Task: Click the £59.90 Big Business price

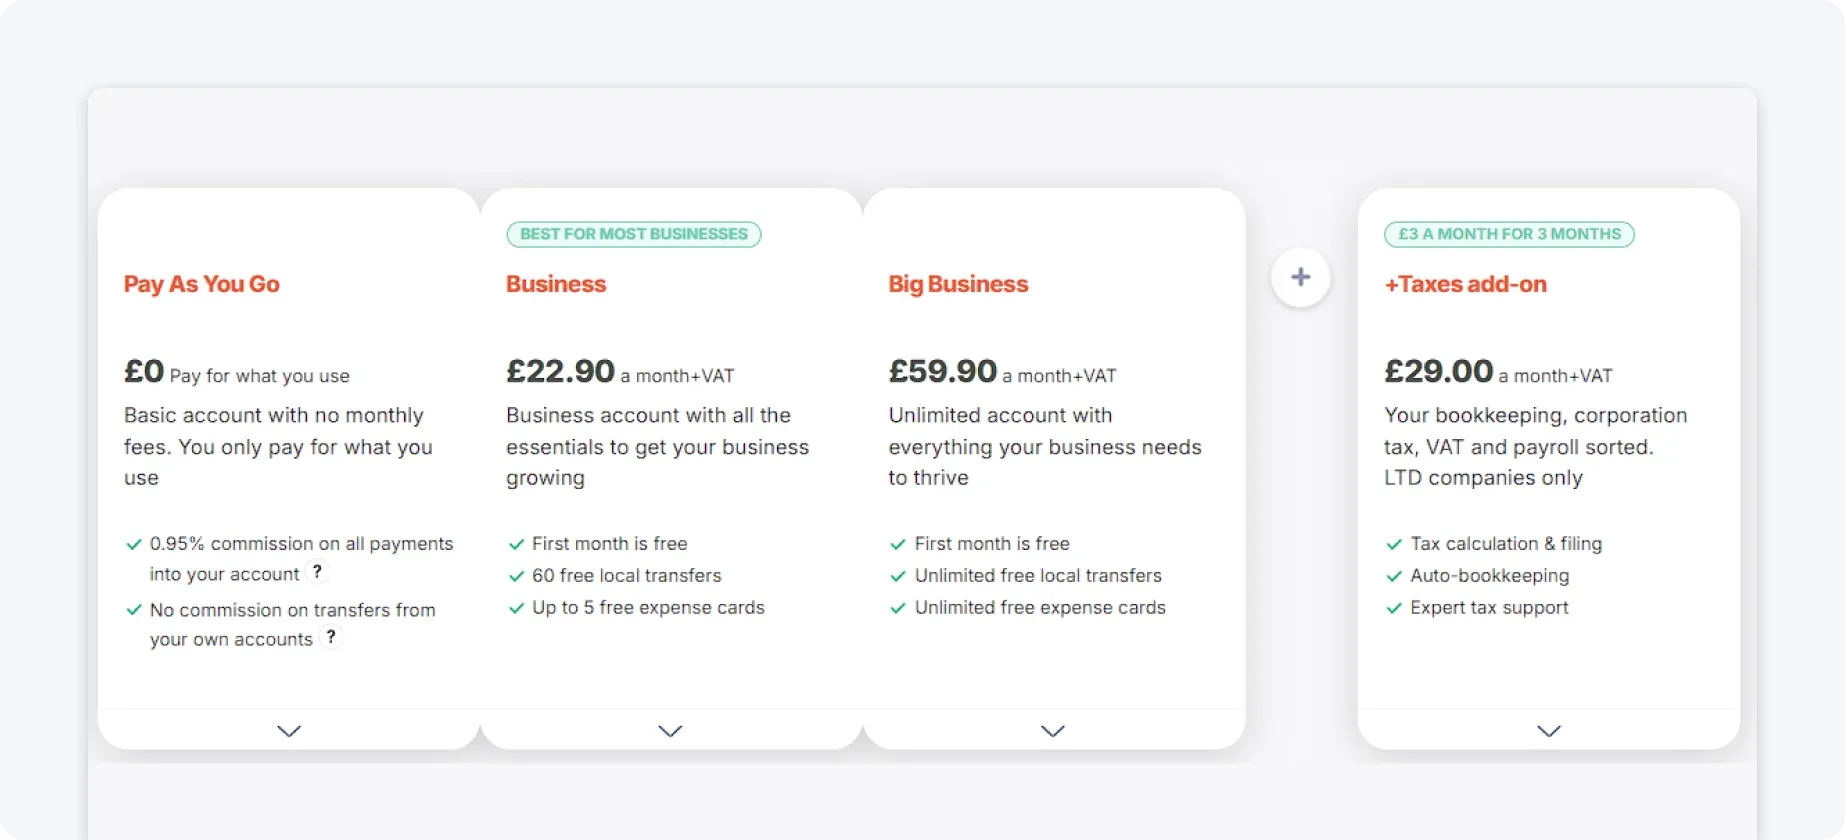Action: pyautogui.click(x=942, y=371)
